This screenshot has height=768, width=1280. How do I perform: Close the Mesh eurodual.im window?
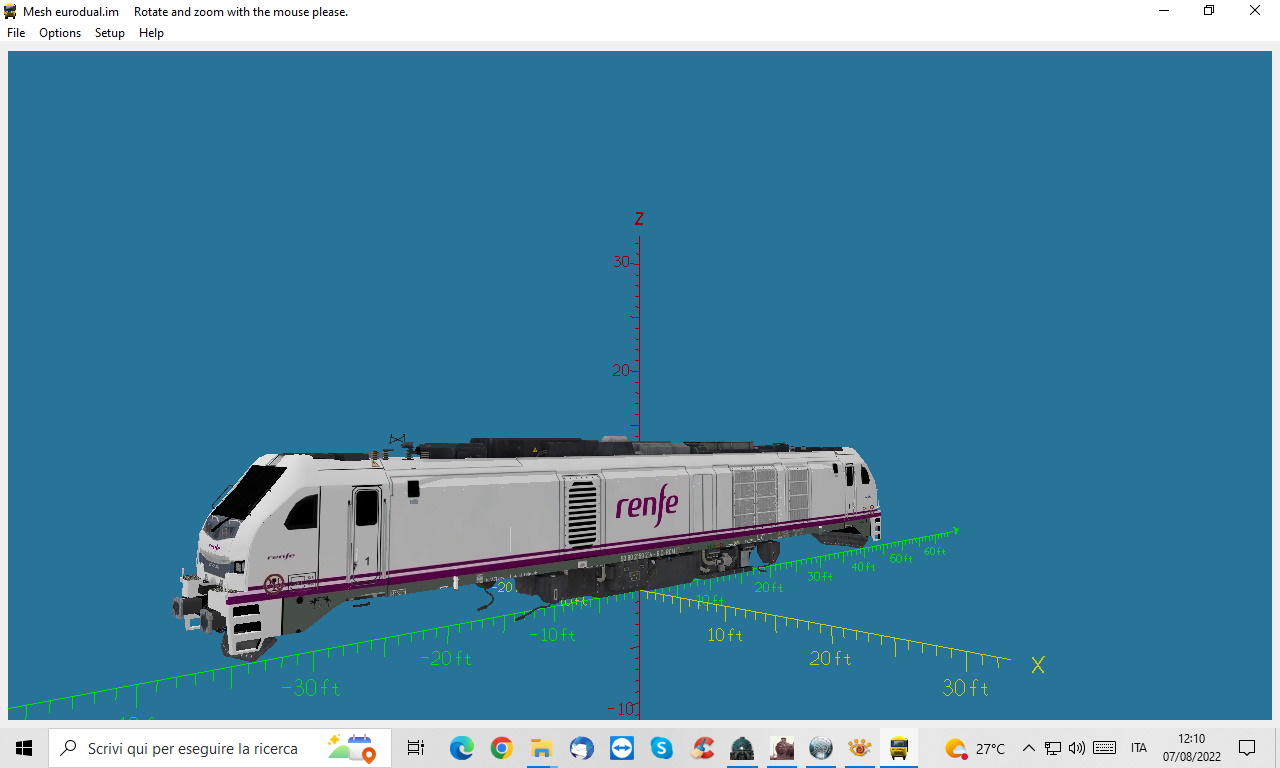(x=1255, y=11)
